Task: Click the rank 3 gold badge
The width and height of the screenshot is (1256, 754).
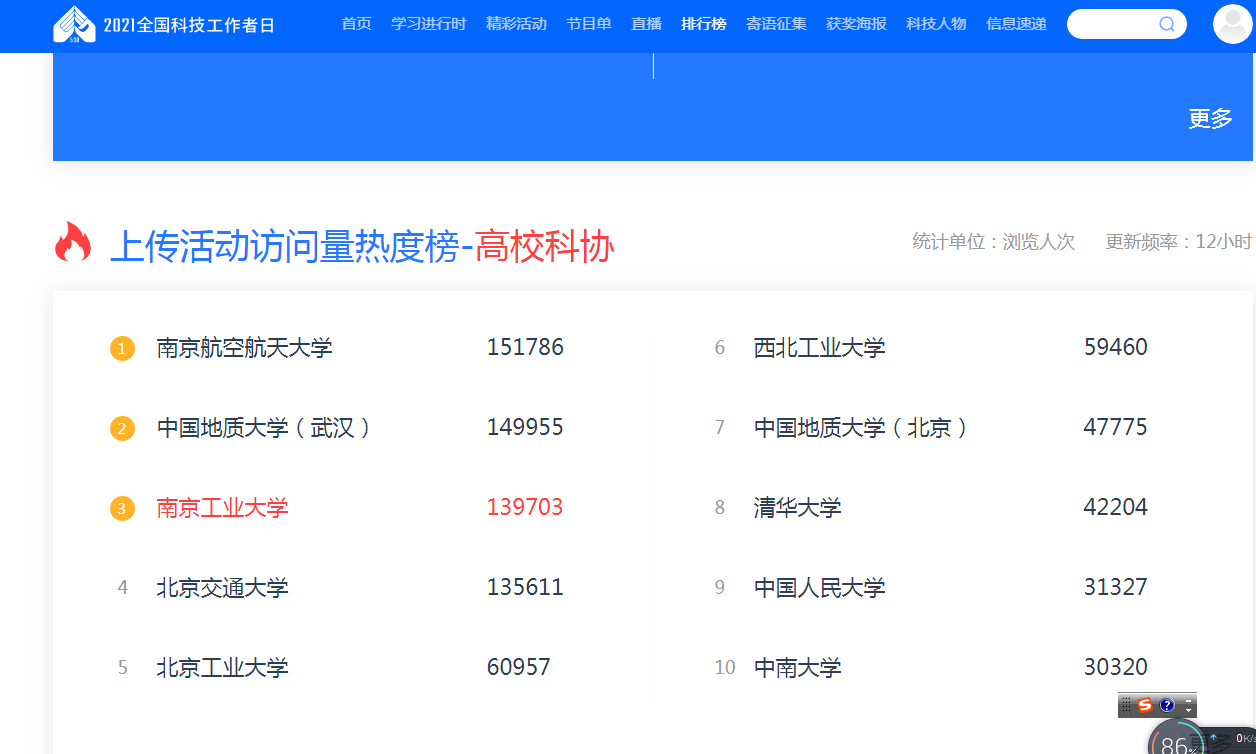Action: pos(122,509)
